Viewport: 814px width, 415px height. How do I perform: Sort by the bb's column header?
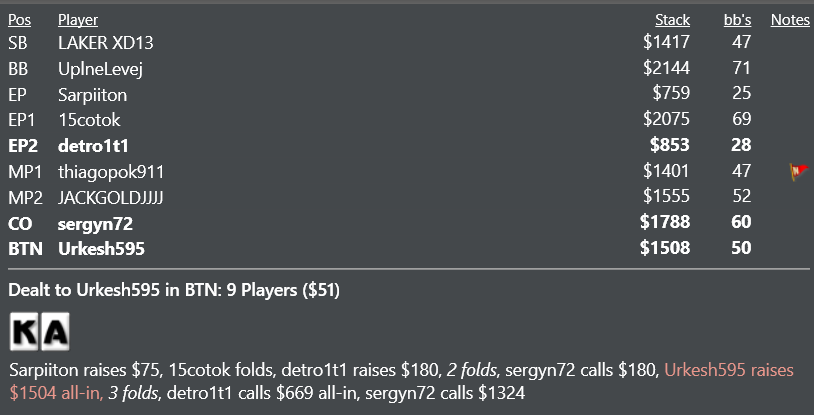(737, 20)
